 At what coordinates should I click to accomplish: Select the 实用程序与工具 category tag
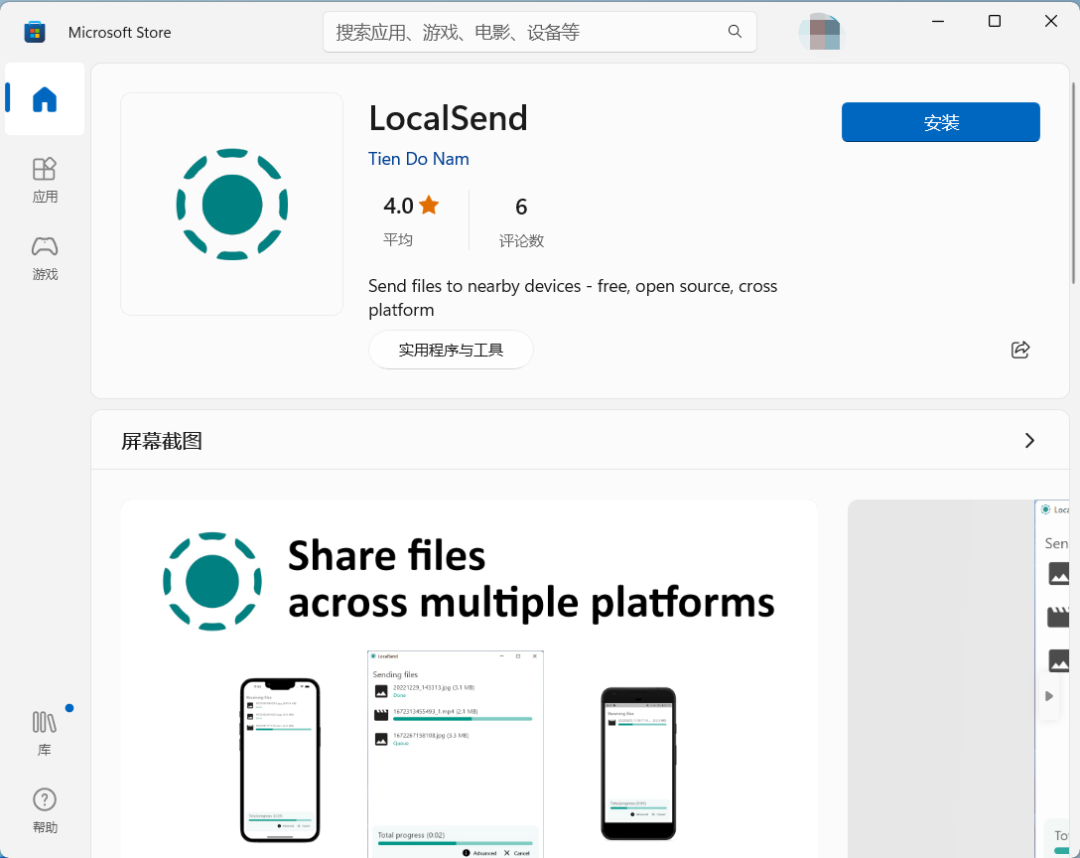(451, 350)
